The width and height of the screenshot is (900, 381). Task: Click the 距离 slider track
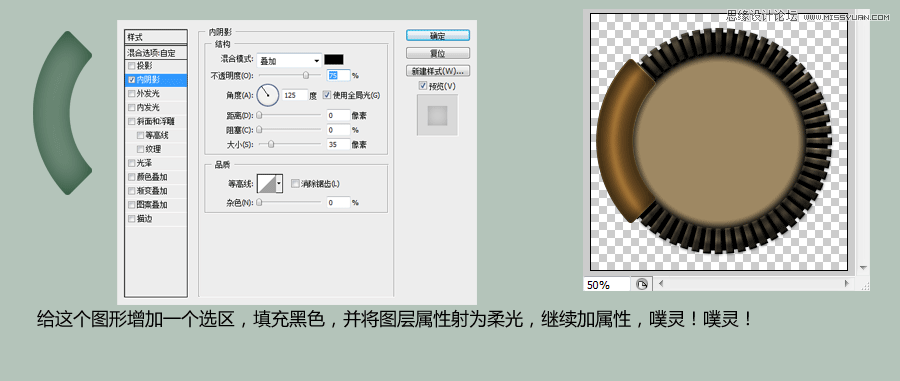coord(290,115)
